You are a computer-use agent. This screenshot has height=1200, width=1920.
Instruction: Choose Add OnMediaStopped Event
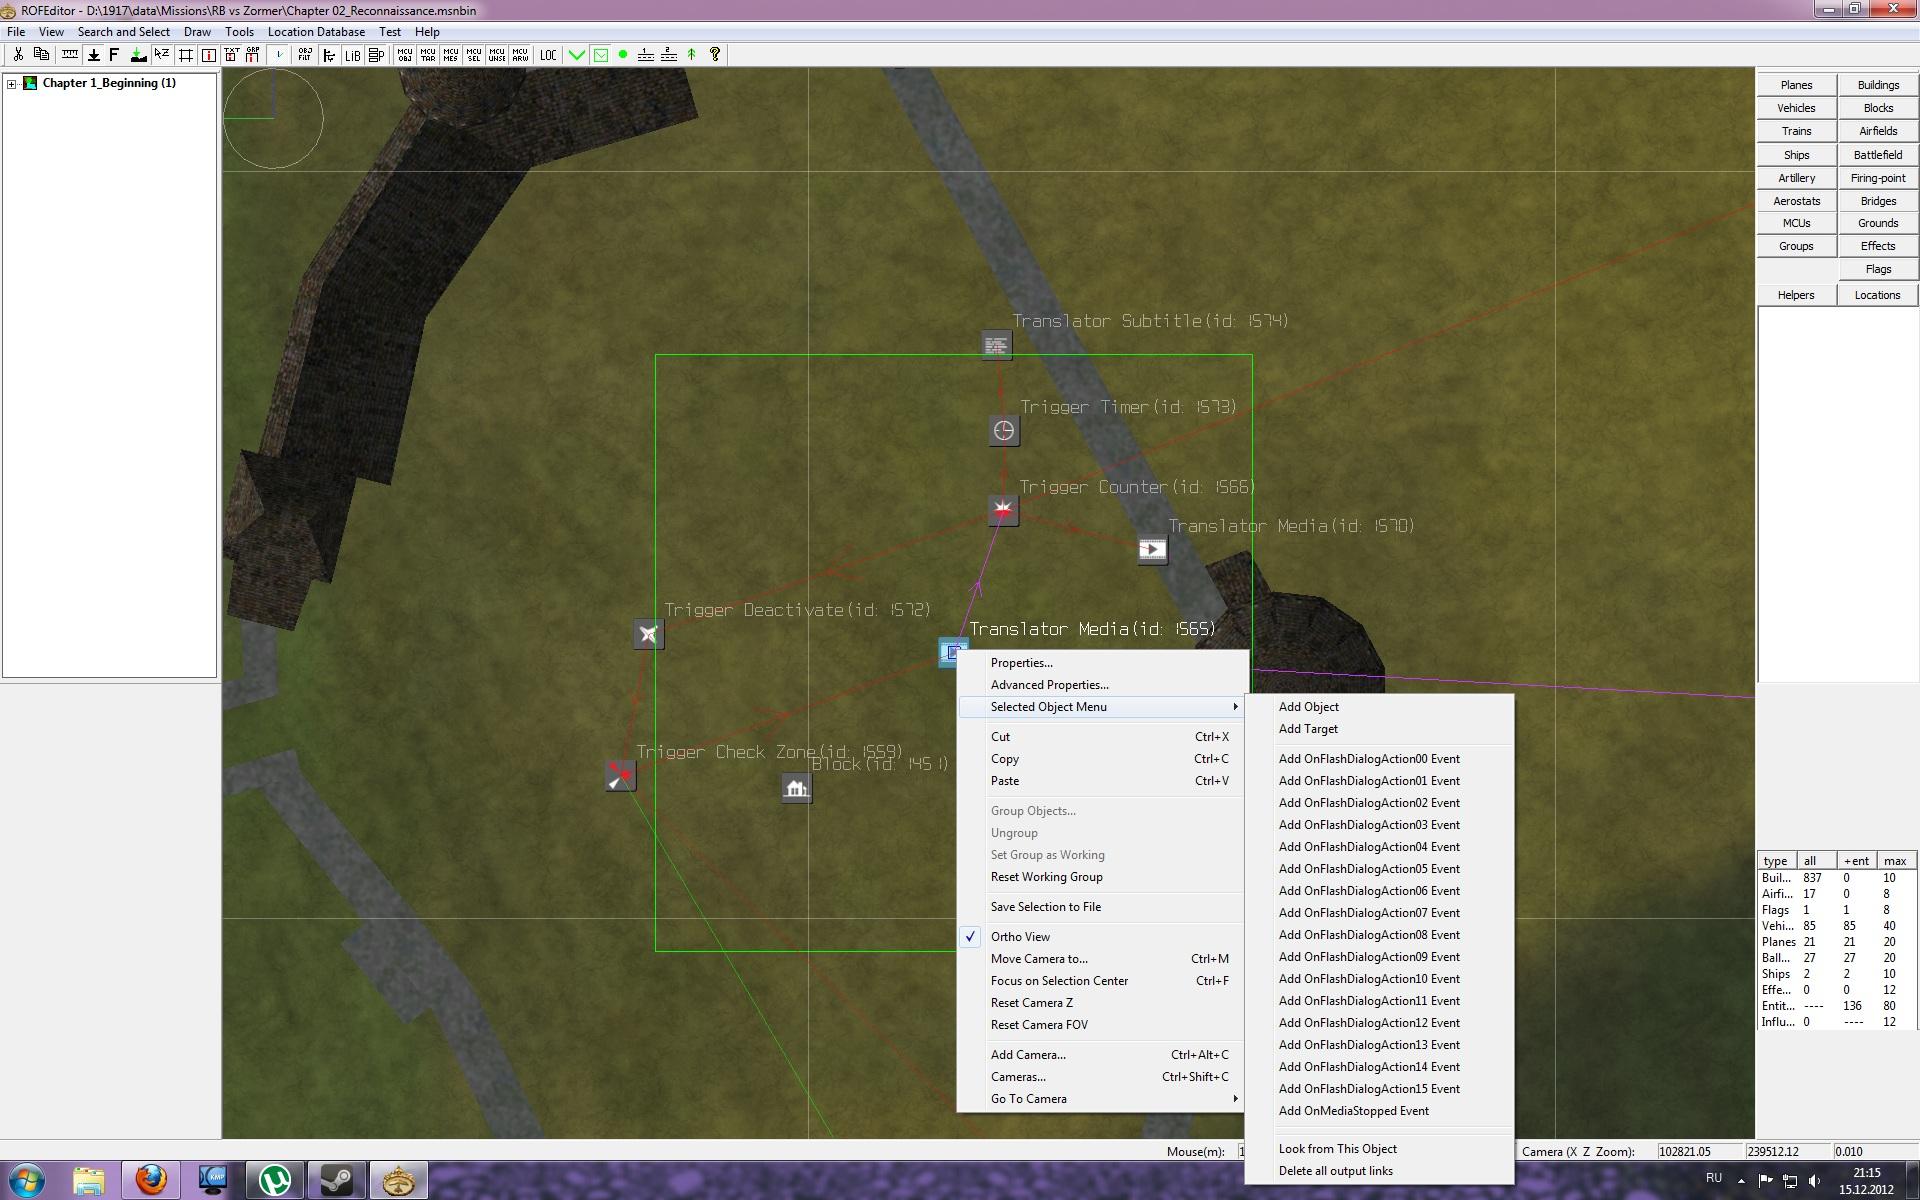point(1353,1111)
